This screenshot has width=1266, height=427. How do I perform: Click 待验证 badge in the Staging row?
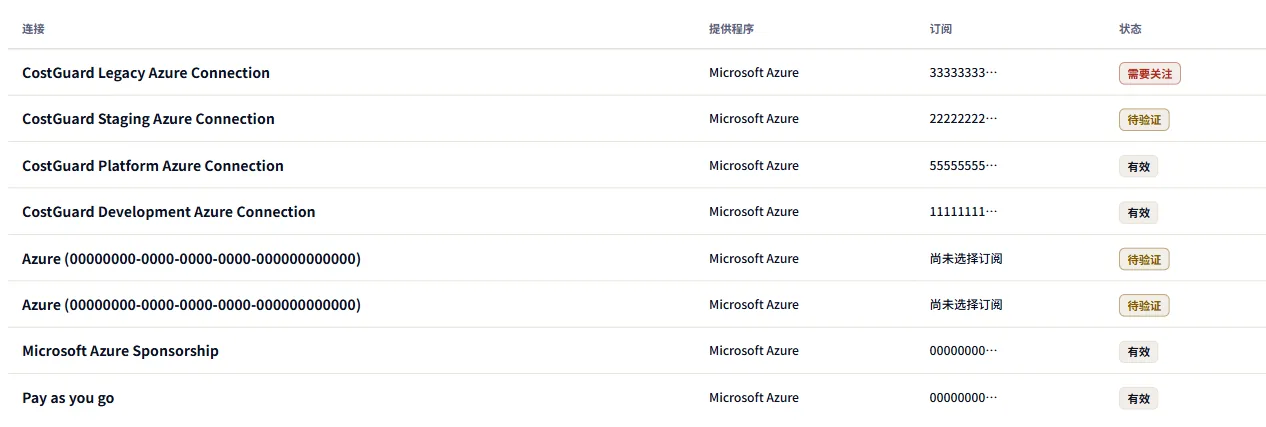(1144, 120)
